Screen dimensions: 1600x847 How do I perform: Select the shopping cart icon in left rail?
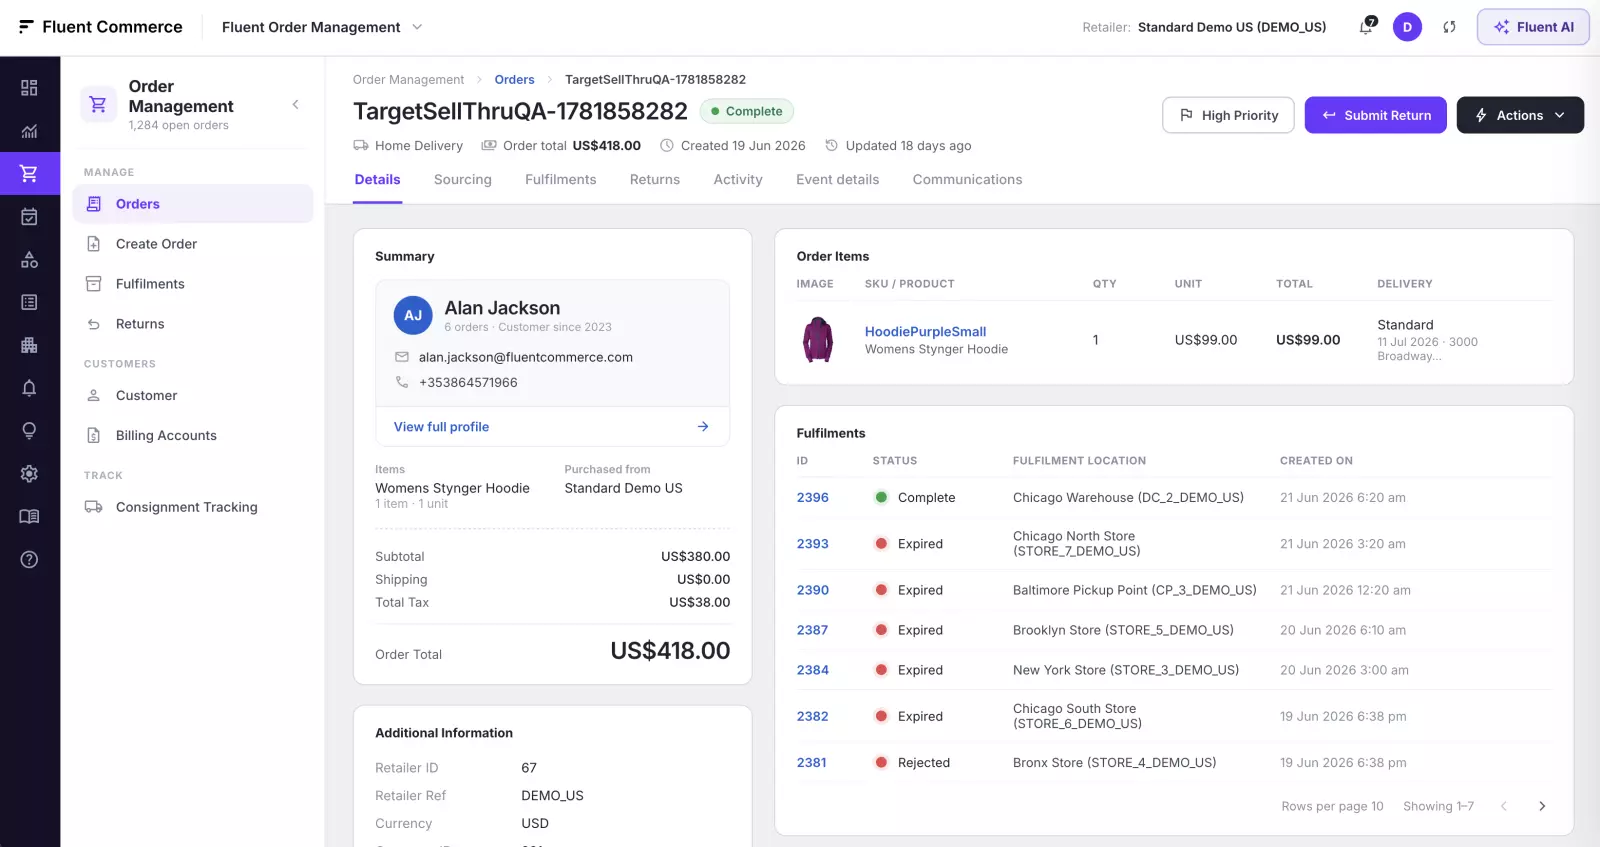(29, 174)
